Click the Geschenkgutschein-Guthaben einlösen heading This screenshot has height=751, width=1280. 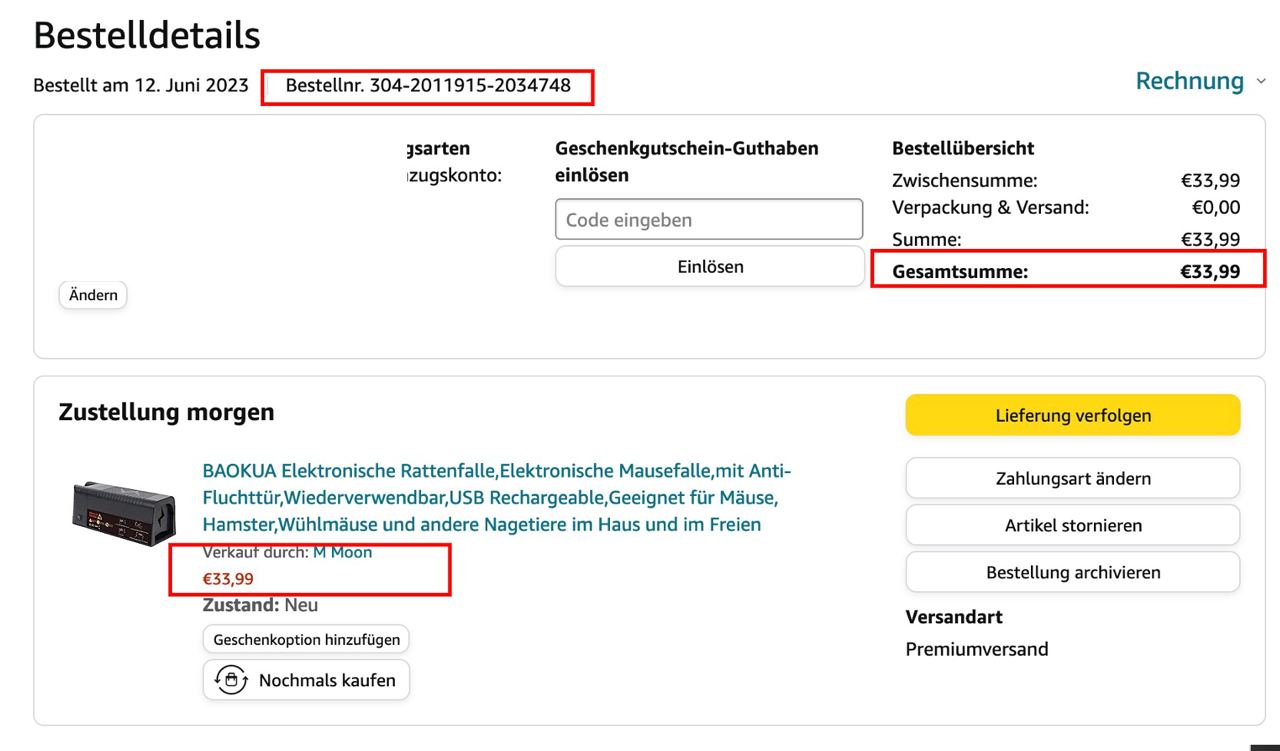[x=686, y=161]
